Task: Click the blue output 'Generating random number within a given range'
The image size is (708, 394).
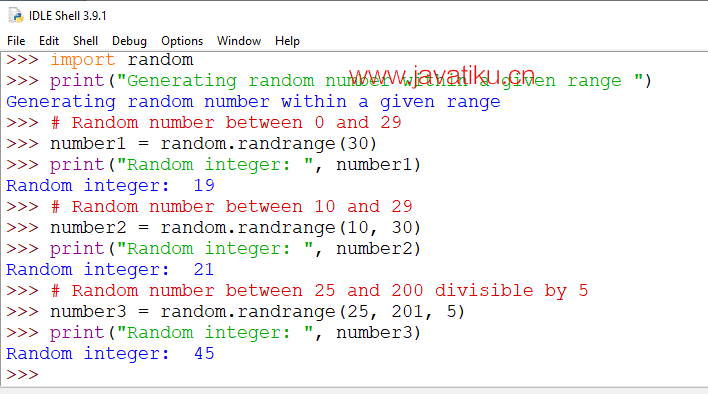Action: (253, 102)
